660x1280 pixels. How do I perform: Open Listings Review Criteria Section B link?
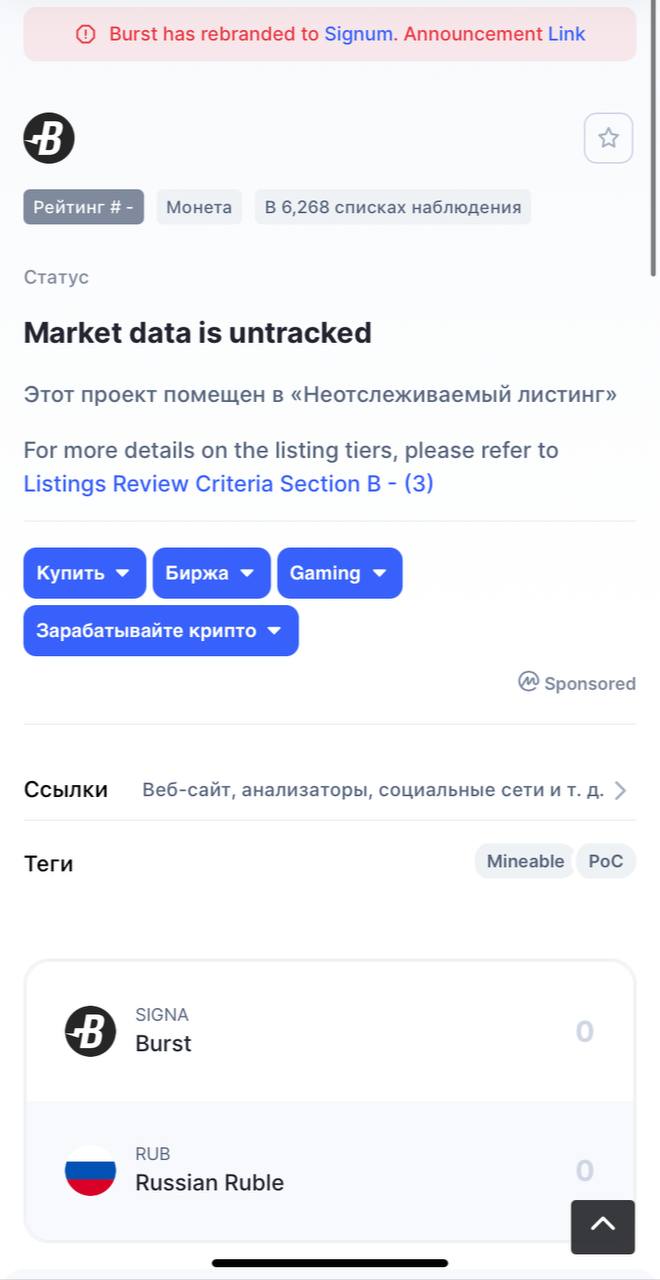click(x=229, y=484)
